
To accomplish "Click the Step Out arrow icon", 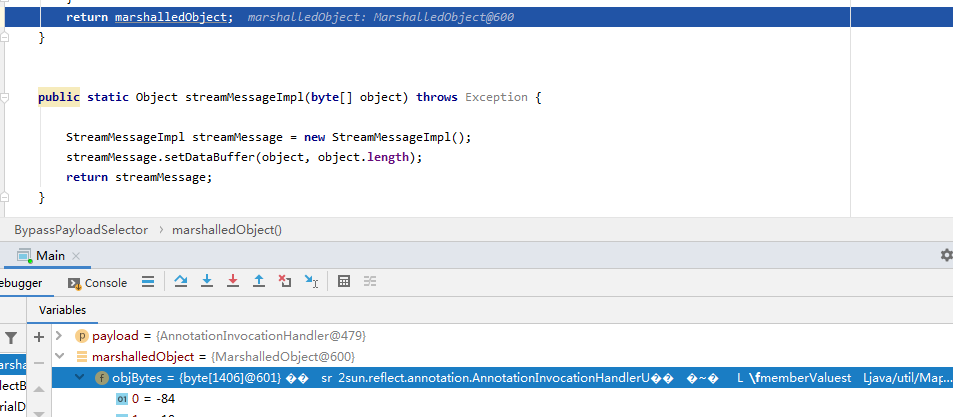I will click(x=258, y=282).
